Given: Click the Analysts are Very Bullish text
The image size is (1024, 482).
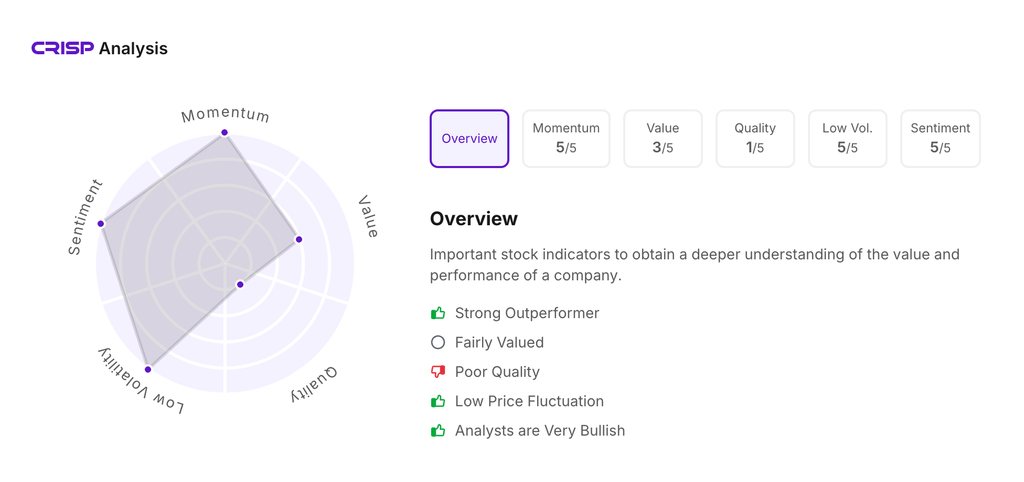Looking at the screenshot, I should tap(540, 431).
